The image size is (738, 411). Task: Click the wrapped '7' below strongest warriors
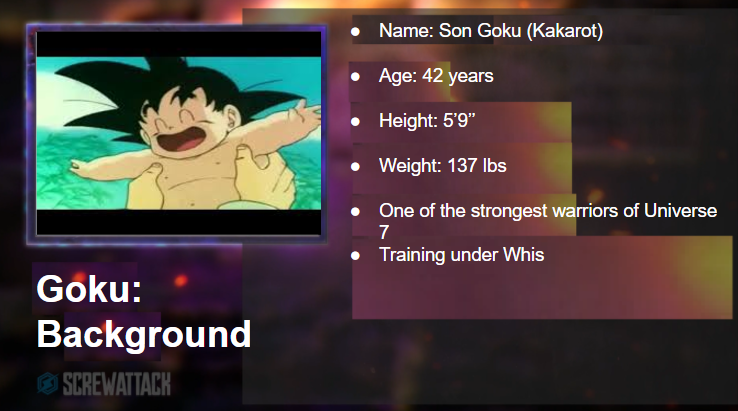(384, 232)
